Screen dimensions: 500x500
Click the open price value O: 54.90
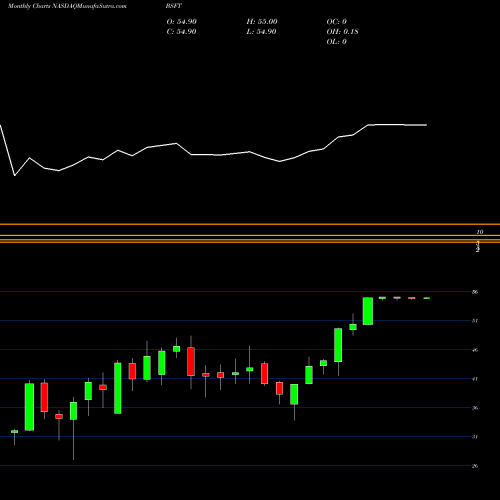point(182,22)
